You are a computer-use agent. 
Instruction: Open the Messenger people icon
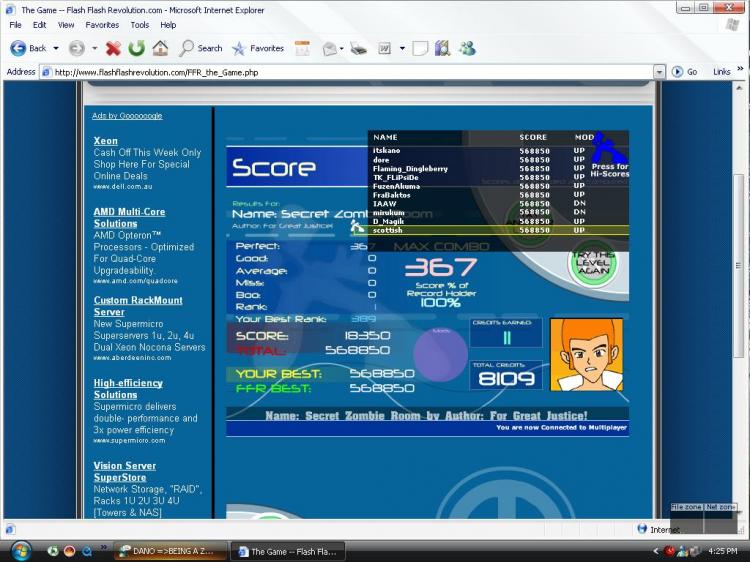467,48
